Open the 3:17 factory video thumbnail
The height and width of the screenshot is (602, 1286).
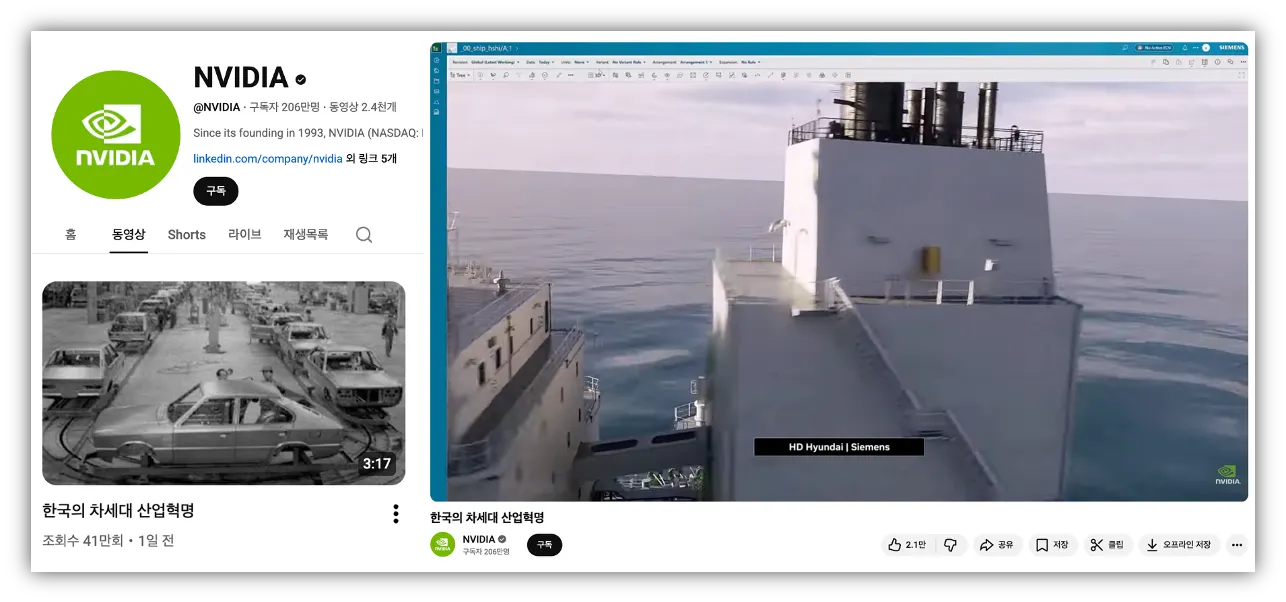[x=224, y=383]
